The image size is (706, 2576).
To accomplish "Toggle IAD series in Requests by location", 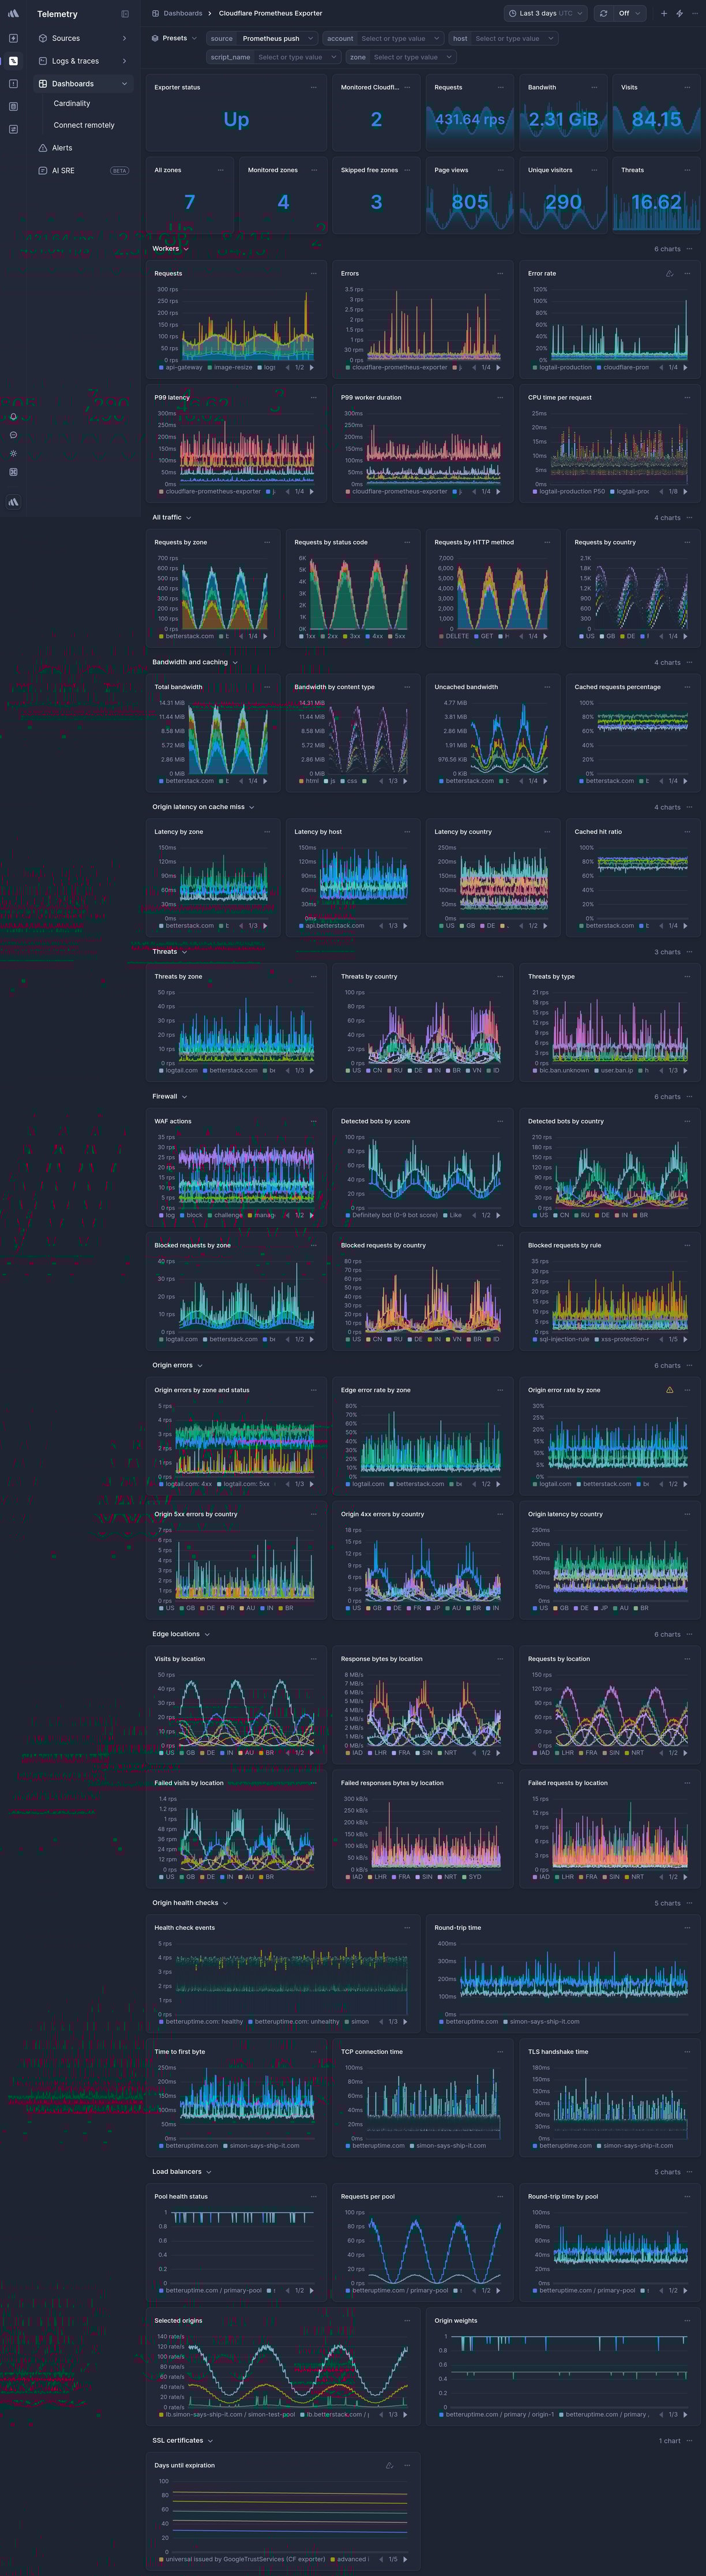I will pyautogui.click(x=541, y=1752).
